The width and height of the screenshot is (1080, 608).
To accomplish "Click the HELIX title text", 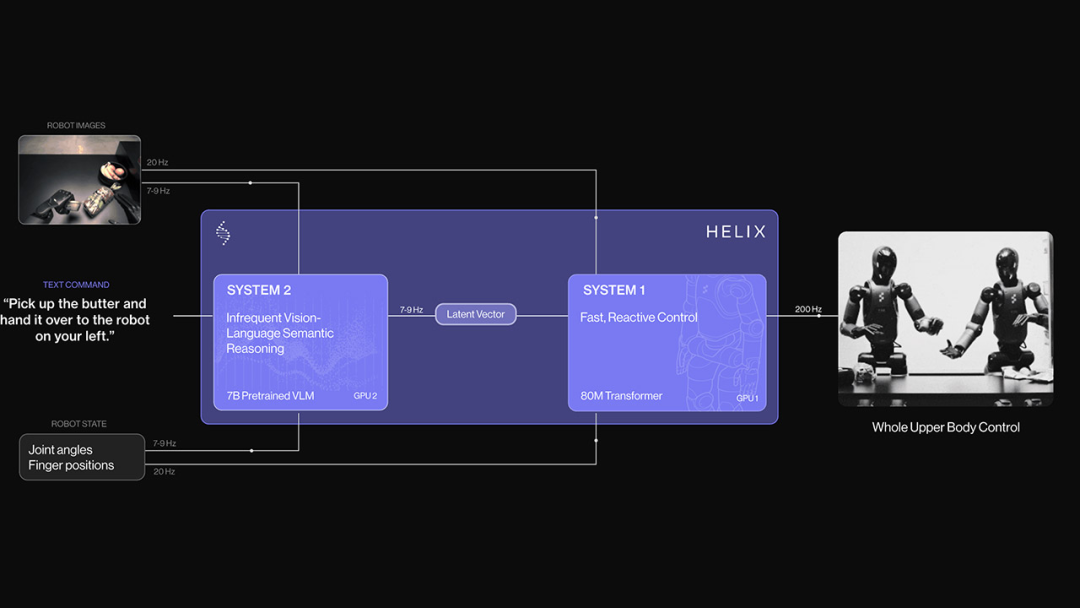I will pos(735,232).
